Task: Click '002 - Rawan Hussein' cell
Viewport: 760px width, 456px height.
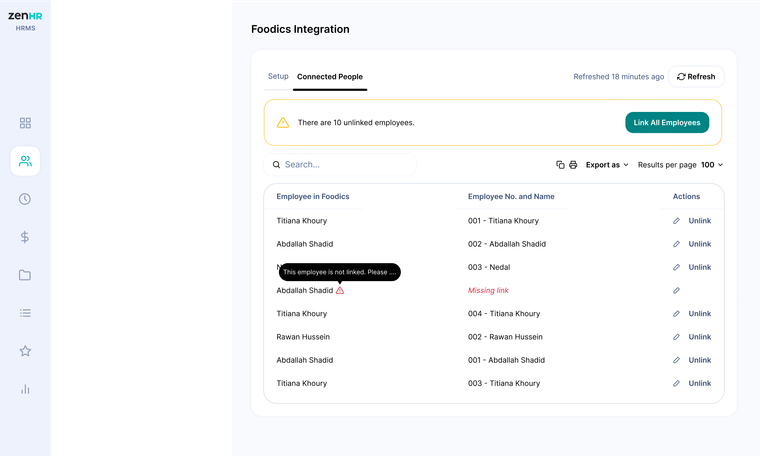Action: [x=505, y=337]
